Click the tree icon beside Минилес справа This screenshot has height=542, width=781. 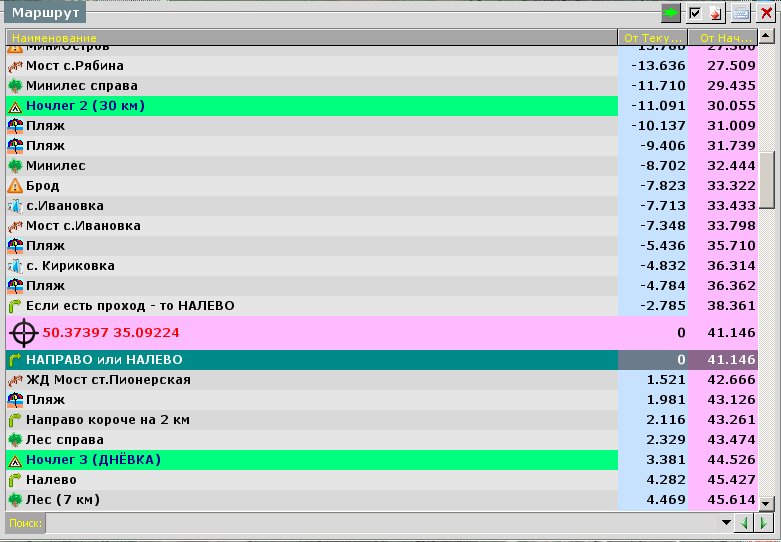click(15, 86)
